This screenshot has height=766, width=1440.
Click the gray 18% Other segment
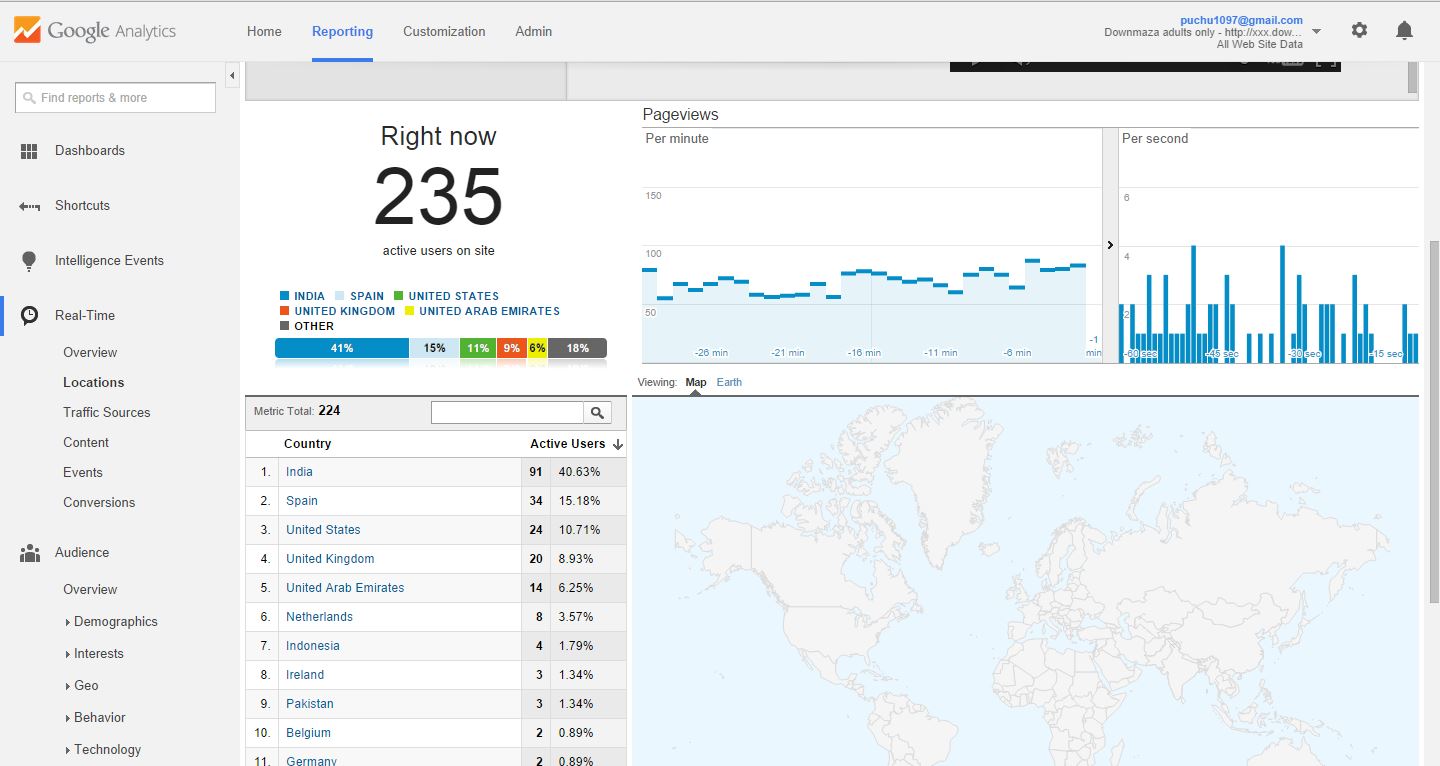(x=577, y=348)
